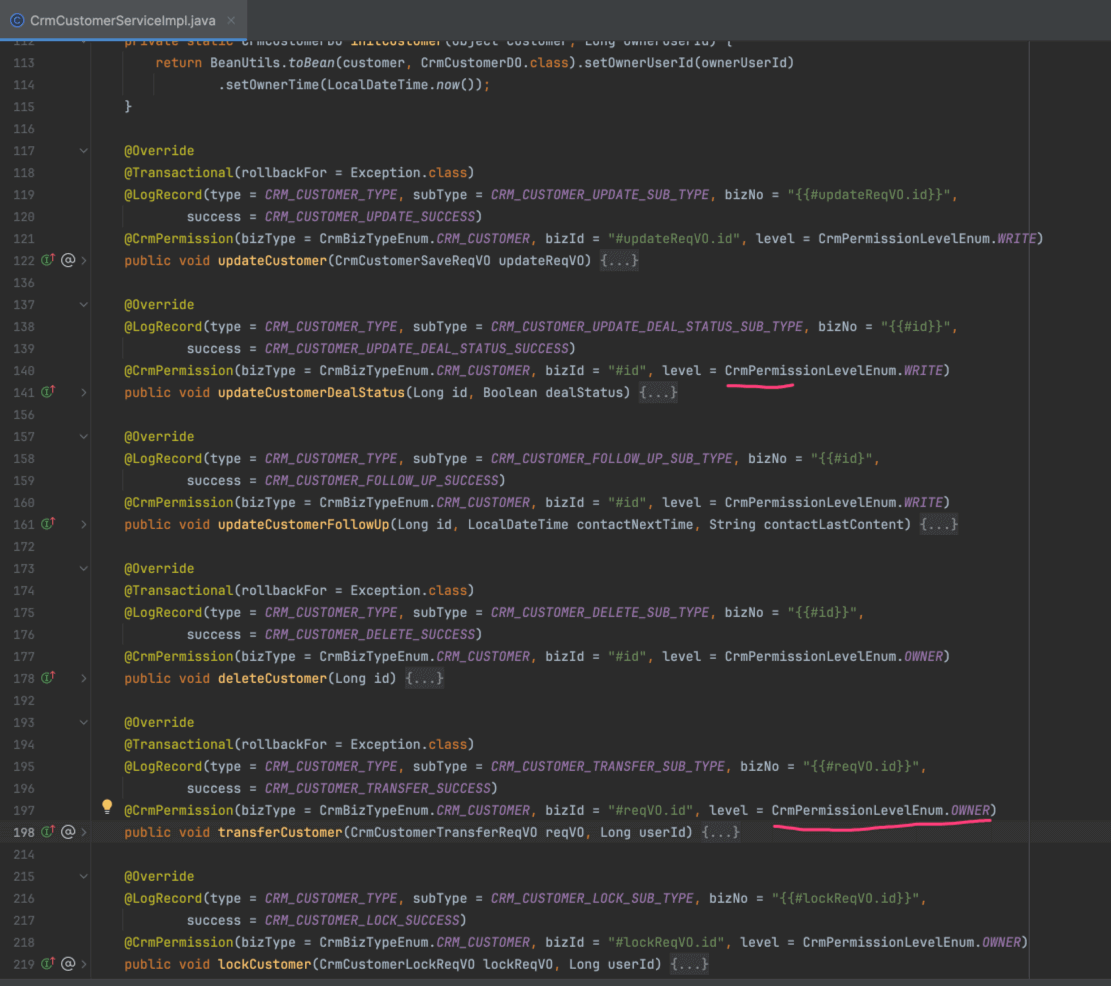
Task: Click implements gutter icon beside deleteCustomer
Action: [47, 679]
